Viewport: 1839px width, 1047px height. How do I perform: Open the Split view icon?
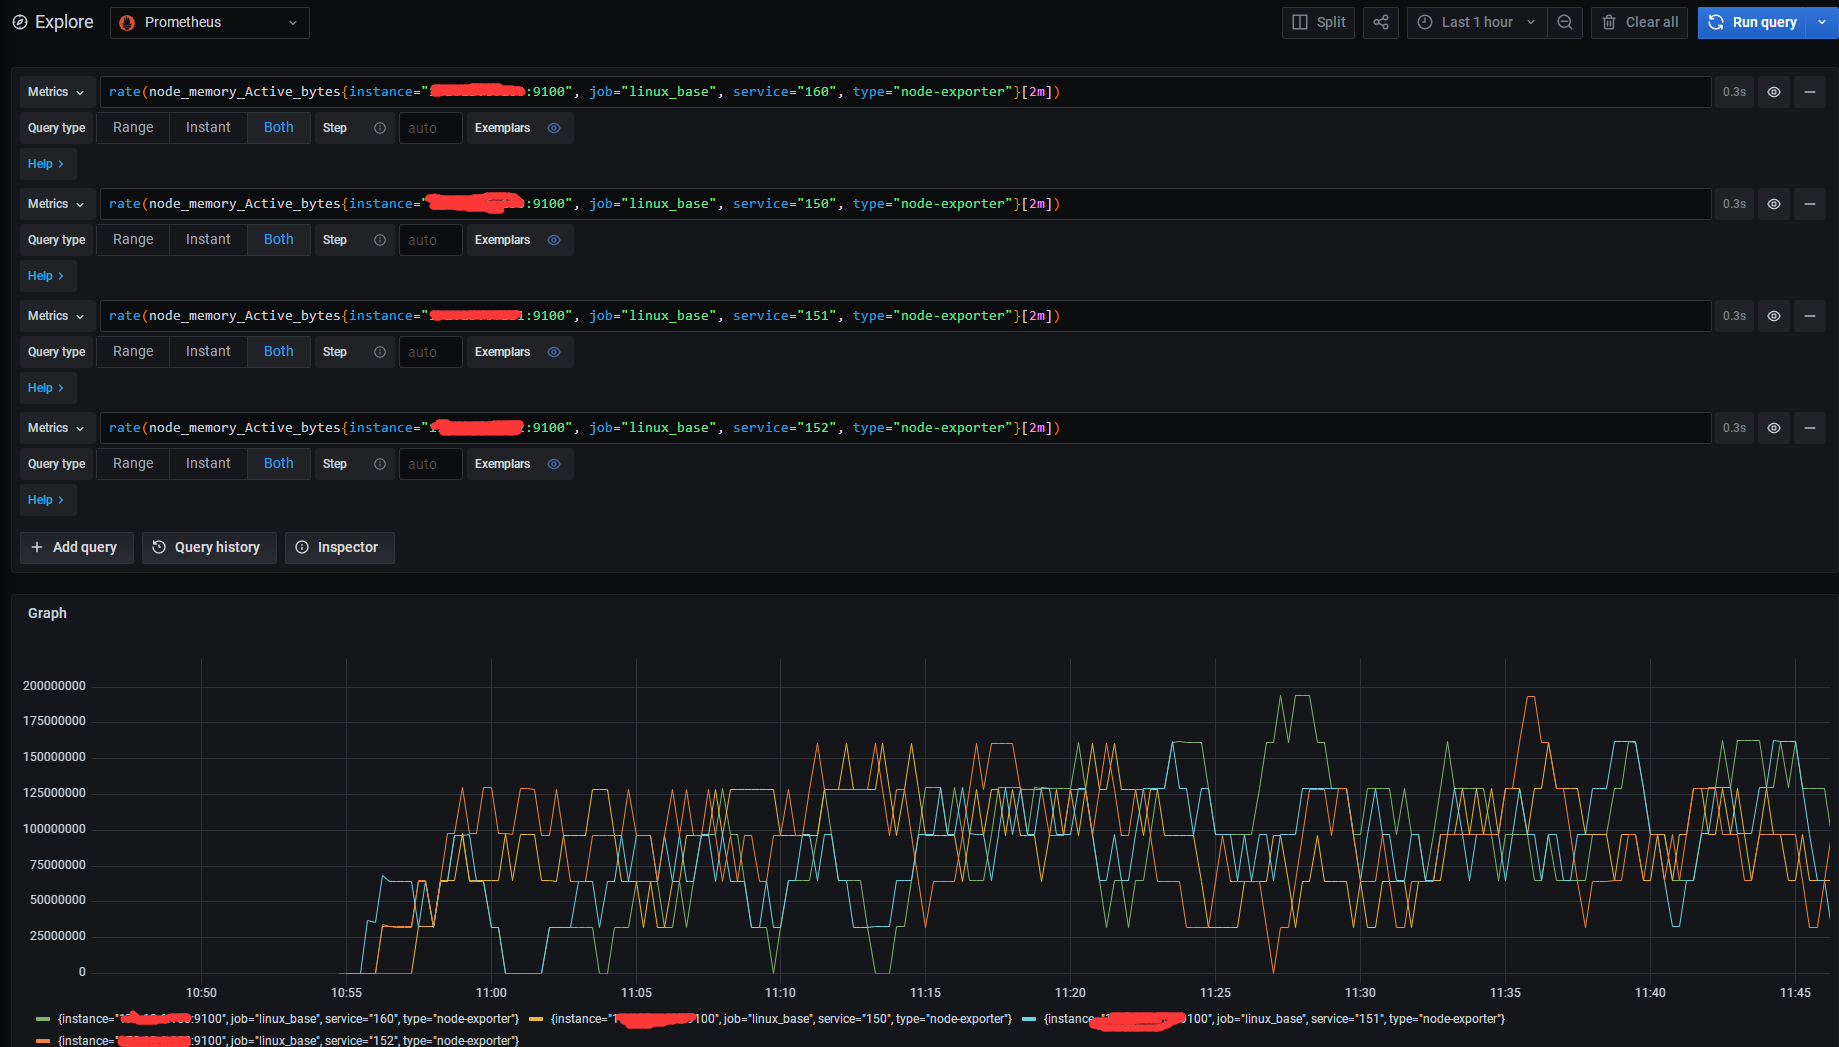coord(1317,22)
